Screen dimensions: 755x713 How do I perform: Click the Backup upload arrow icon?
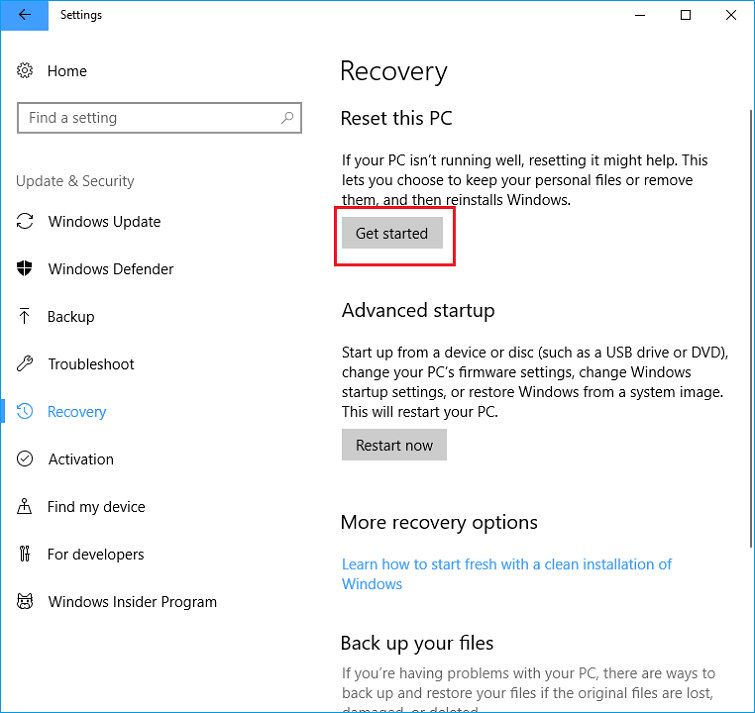26,317
